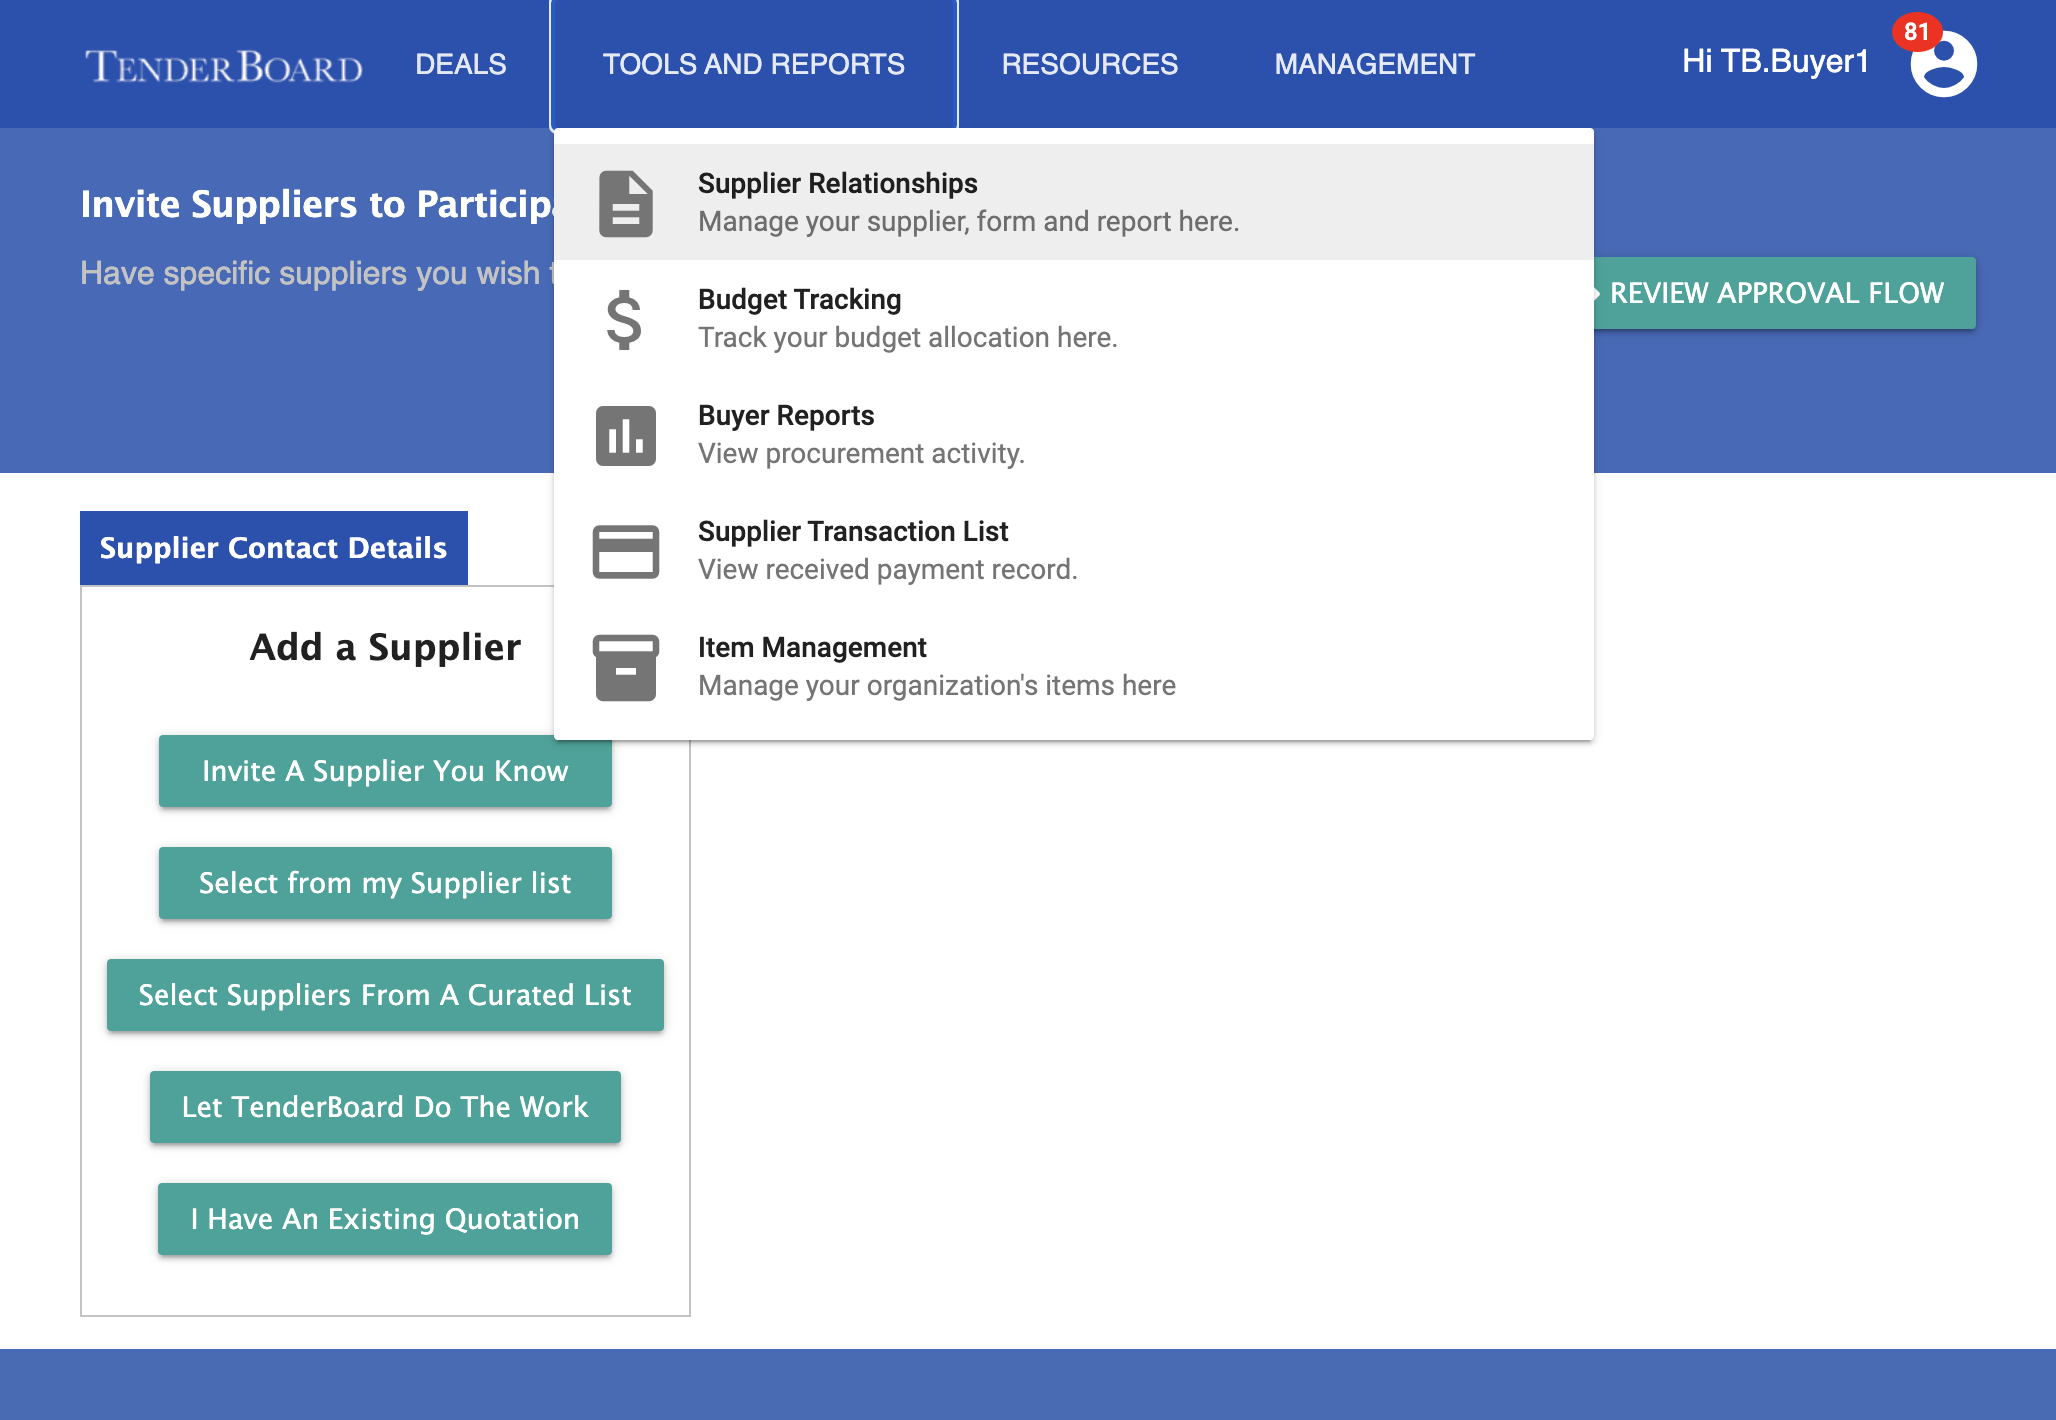
Task: Open the Deals menu
Action: tap(461, 64)
